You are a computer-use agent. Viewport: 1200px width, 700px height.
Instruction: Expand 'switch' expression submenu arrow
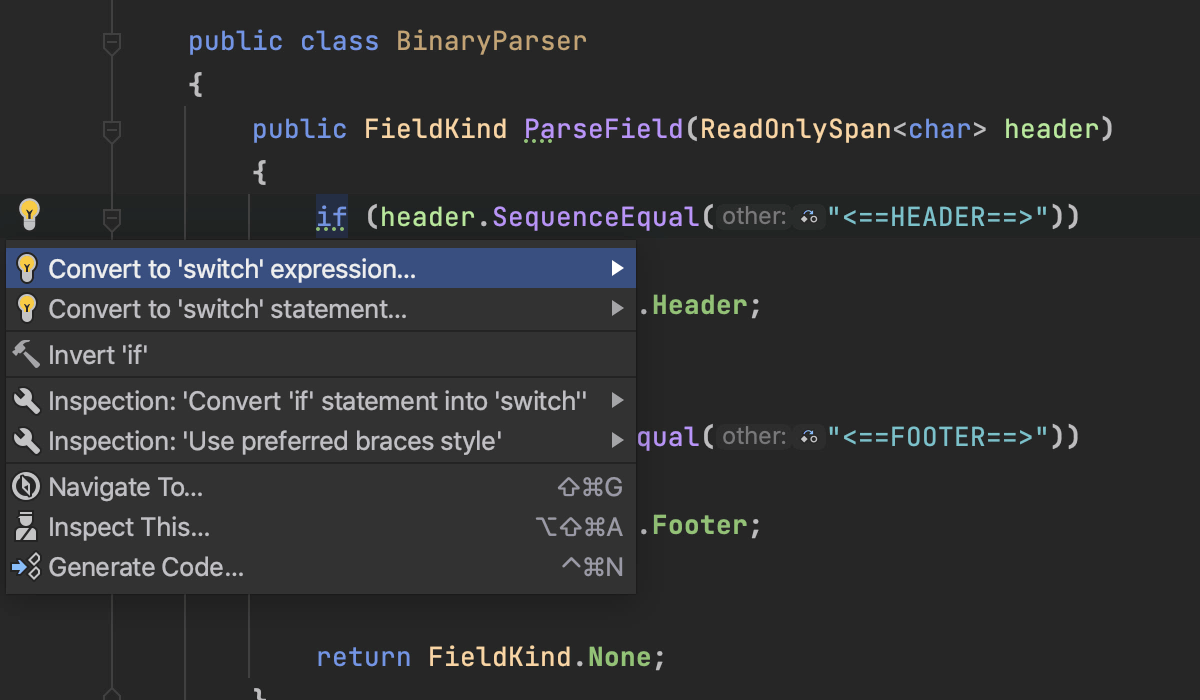point(617,268)
